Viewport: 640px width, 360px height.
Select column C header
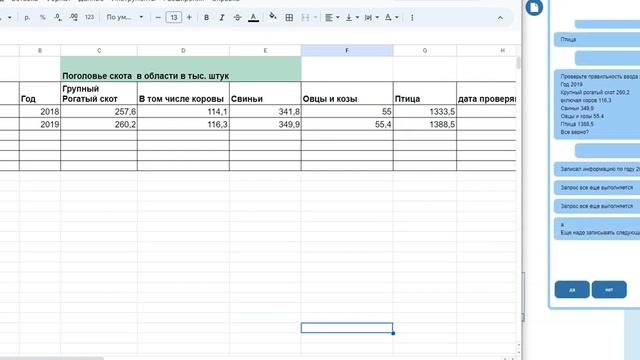[x=99, y=51]
